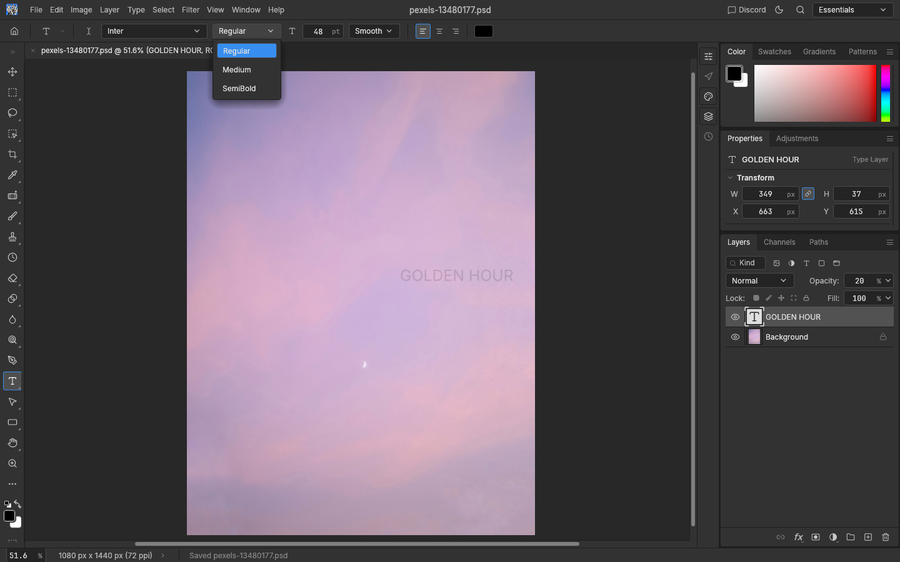The image size is (900, 562).
Task: Open the Discord link
Action: point(747,10)
